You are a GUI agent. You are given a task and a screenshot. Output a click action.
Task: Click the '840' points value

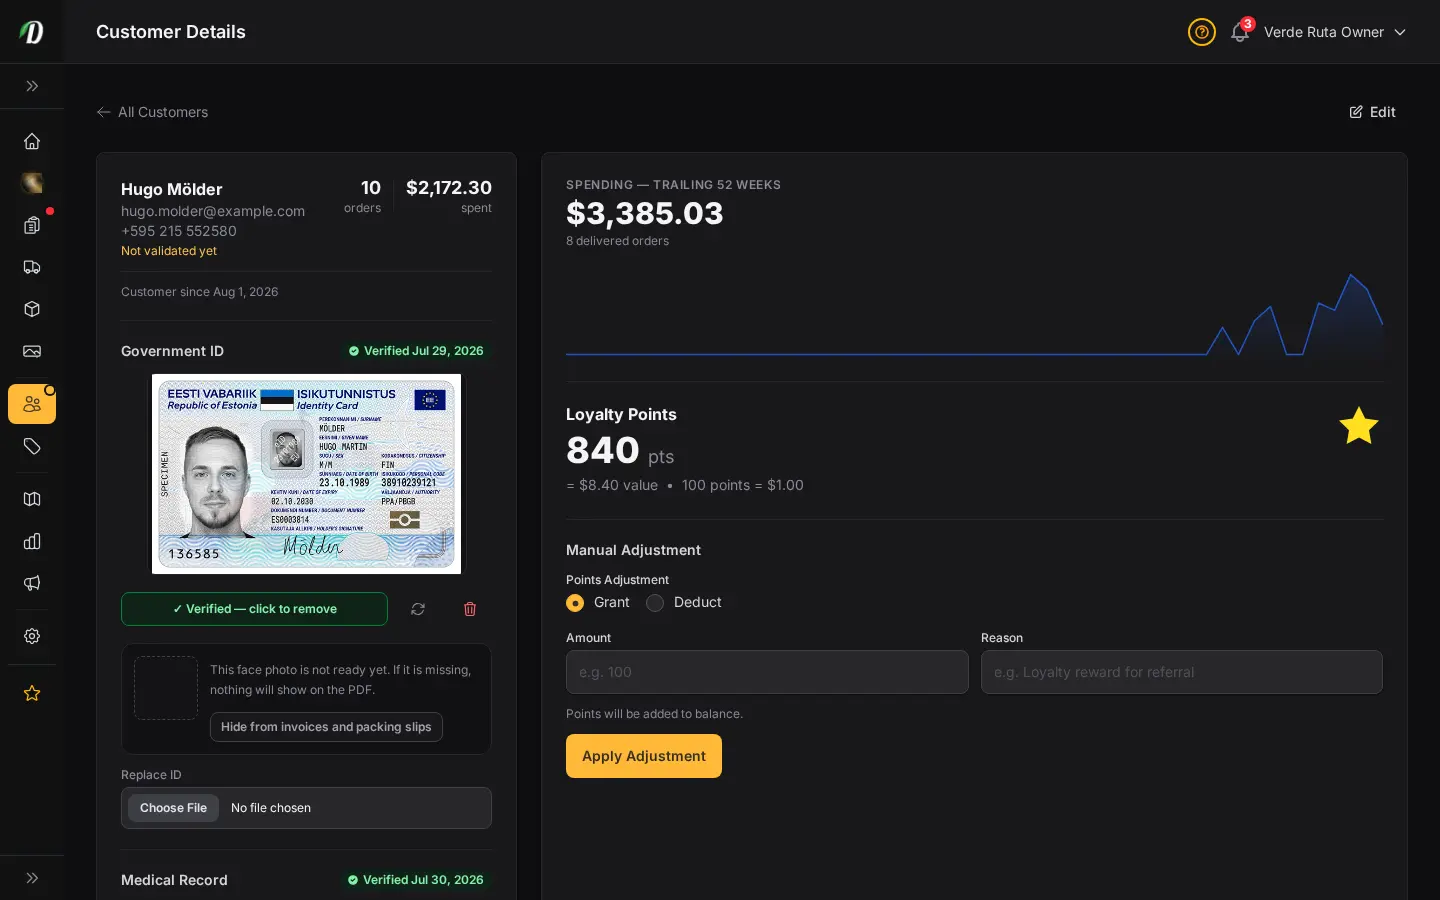click(603, 451)
